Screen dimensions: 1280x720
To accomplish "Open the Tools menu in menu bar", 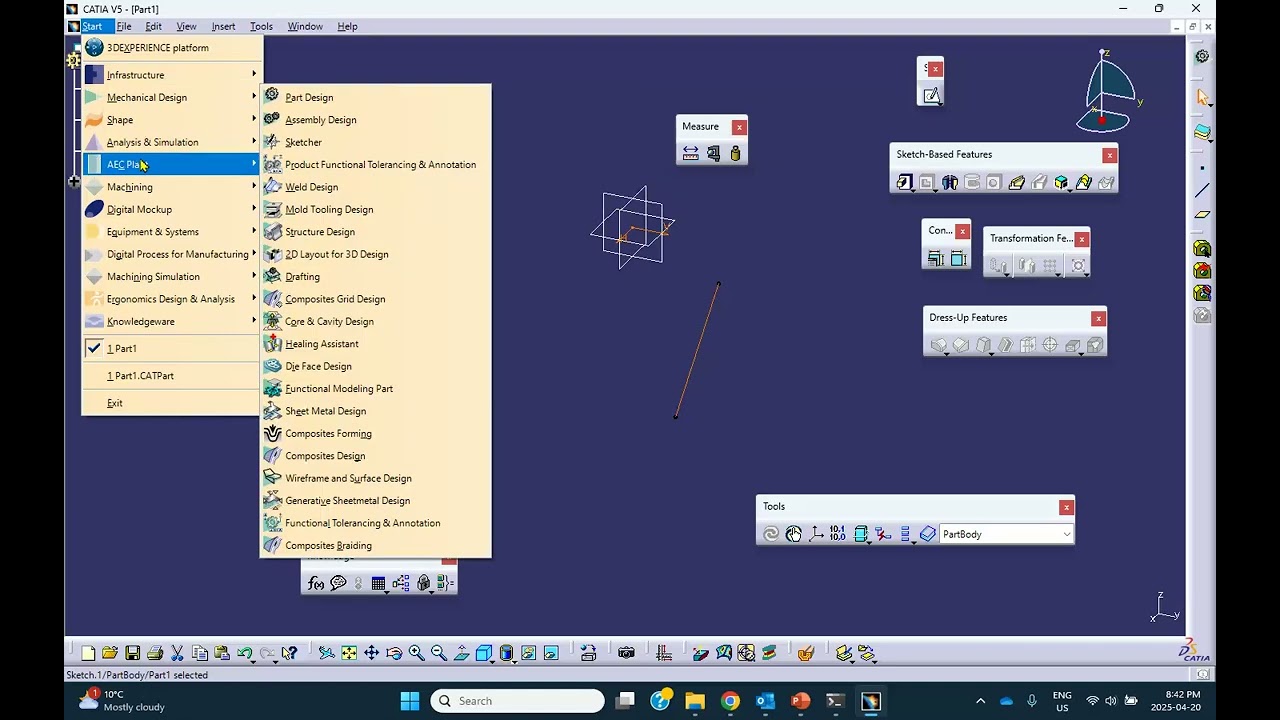I will [x=261, y=26].
